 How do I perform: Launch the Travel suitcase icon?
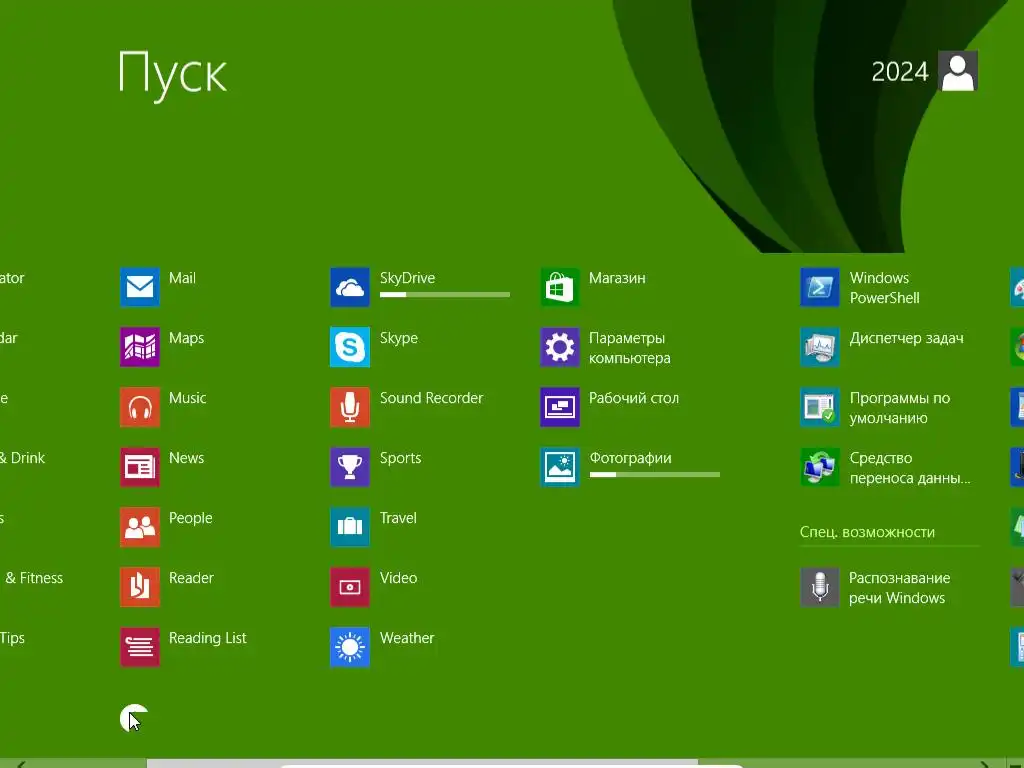pos(350,527)
